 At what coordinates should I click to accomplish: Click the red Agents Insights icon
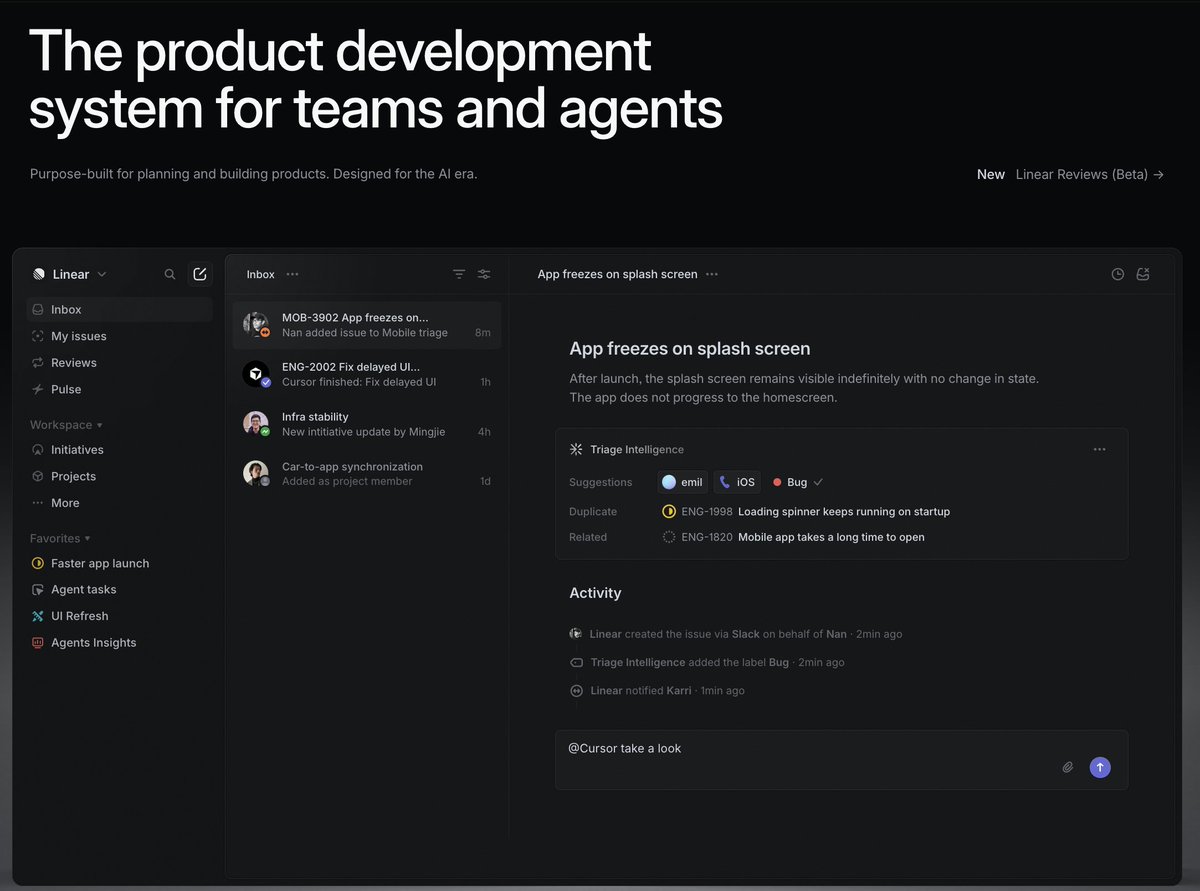pos(38,643)
